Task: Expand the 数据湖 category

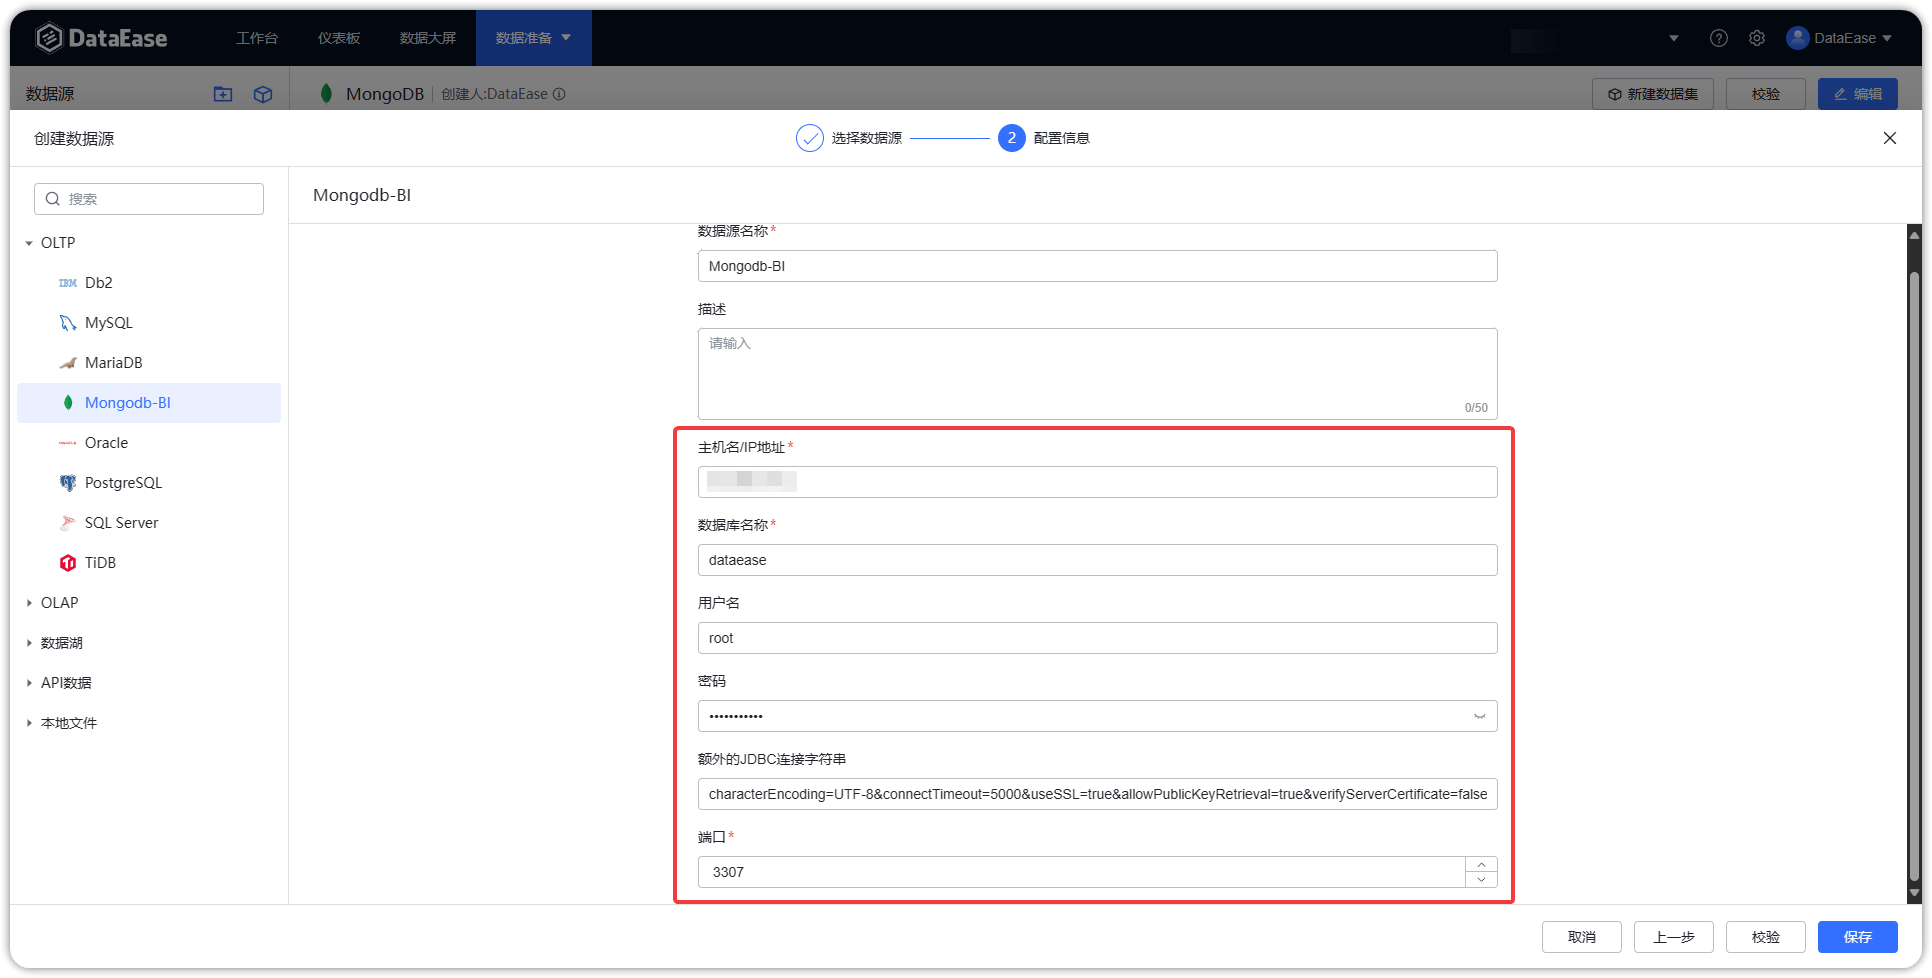Action: pos(29,643)
